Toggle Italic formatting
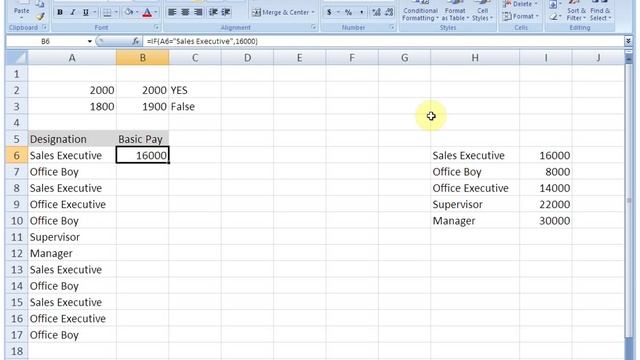The width and height of the screenshot is (640, 360). point(72,13)
